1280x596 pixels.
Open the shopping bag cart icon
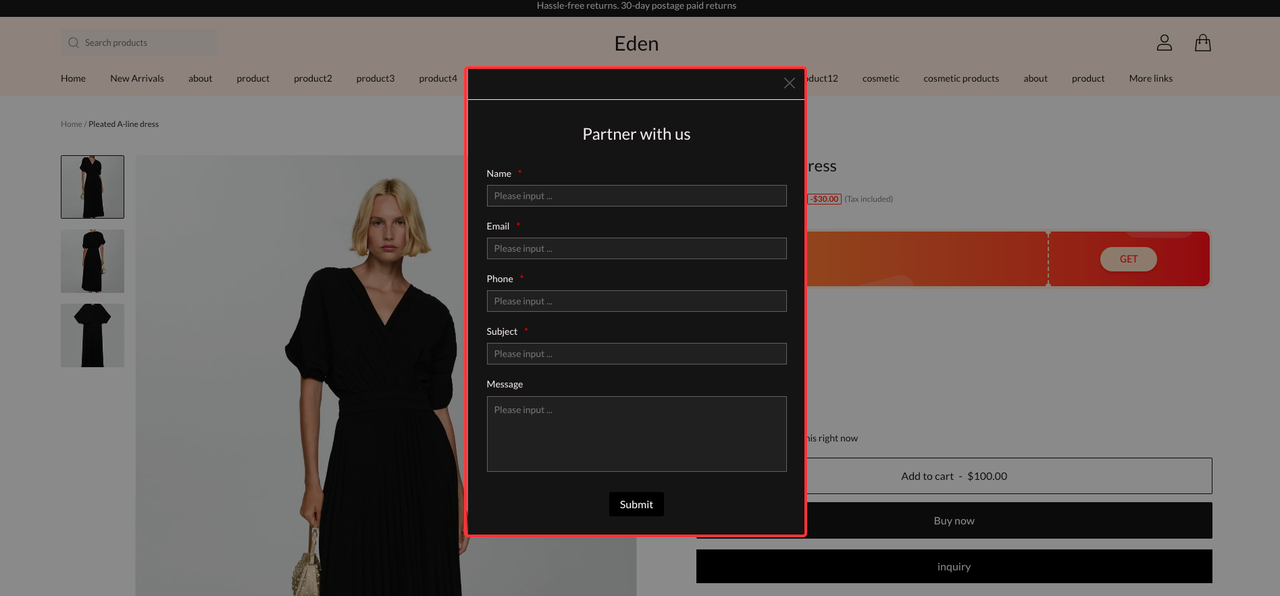(x=1203, y=43)
